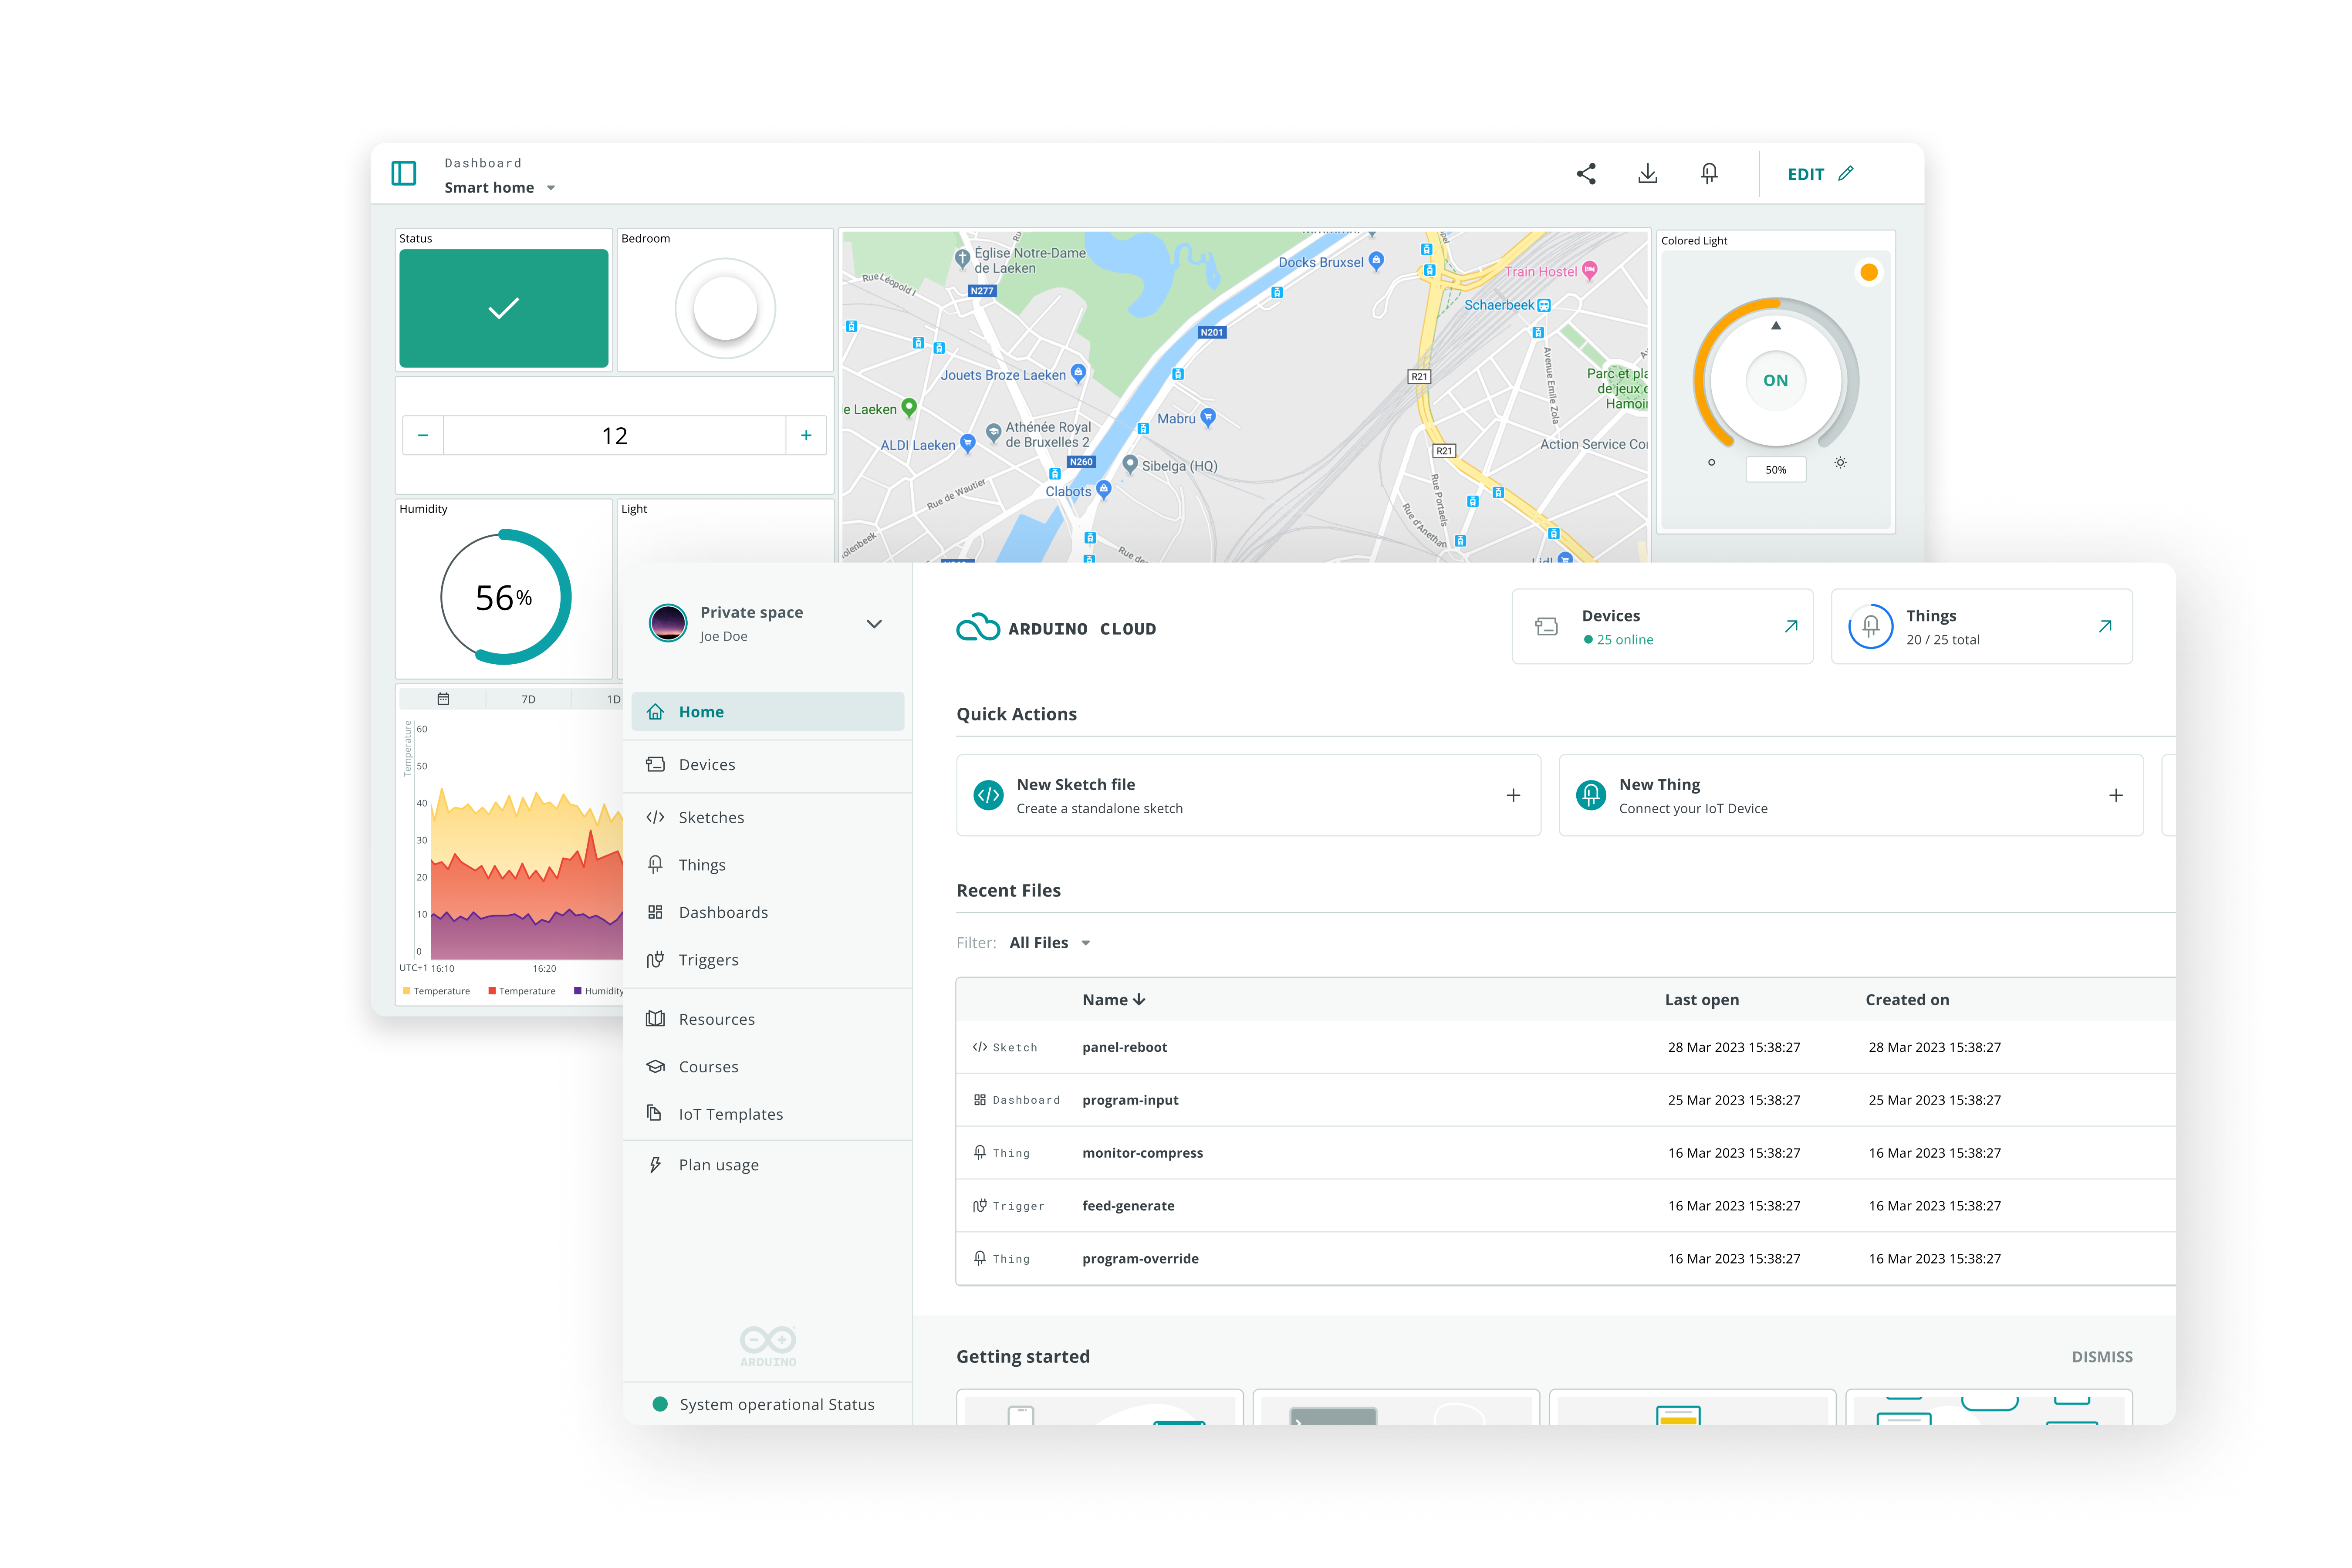Click the stepper value field showing 12
2352x1568 pixels.
click(615, 435)
